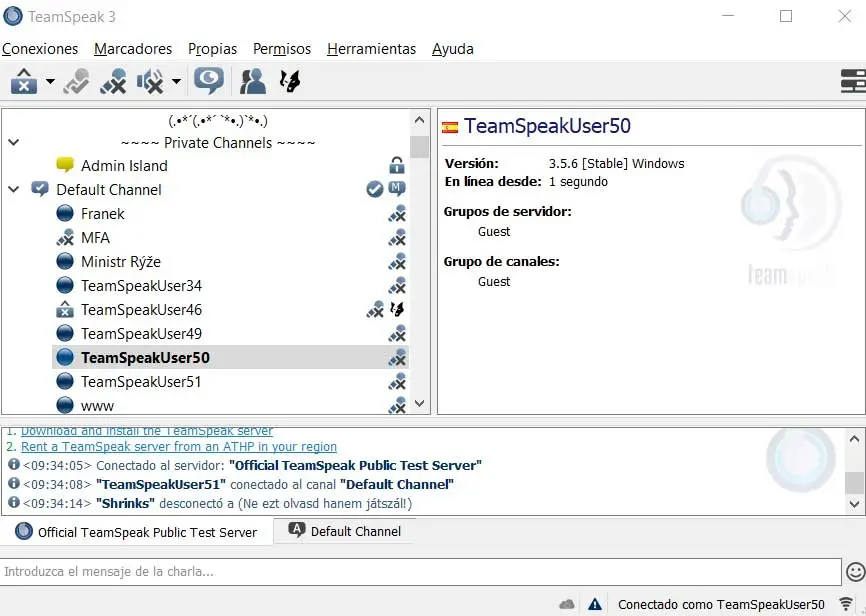Focus the chat message input field

421,572
